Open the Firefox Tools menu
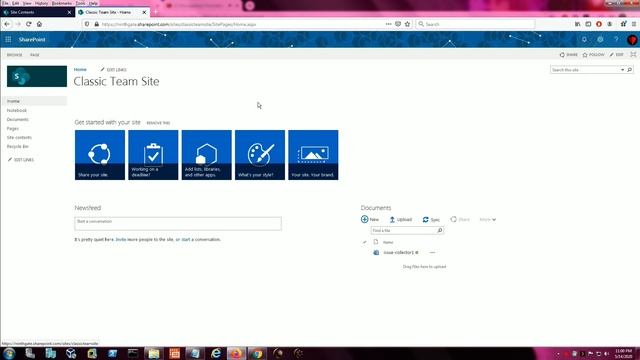 tap(81, 3)
